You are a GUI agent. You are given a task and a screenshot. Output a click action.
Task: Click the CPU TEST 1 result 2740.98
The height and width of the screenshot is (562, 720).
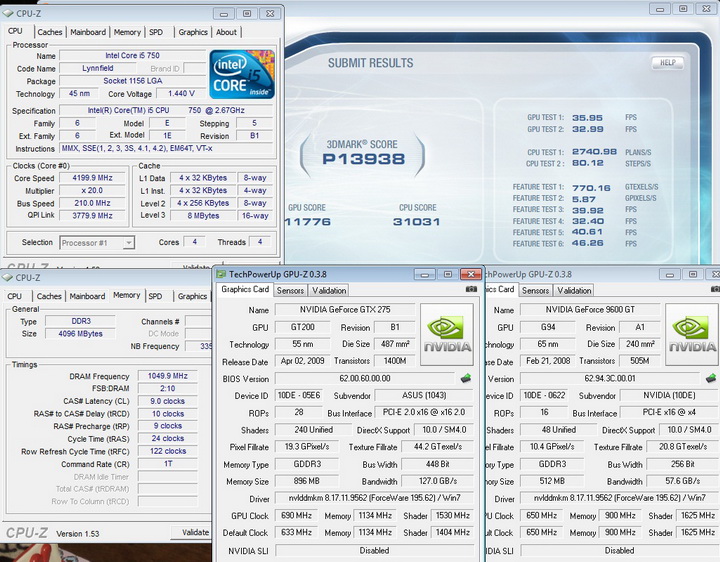click(594, 152)
